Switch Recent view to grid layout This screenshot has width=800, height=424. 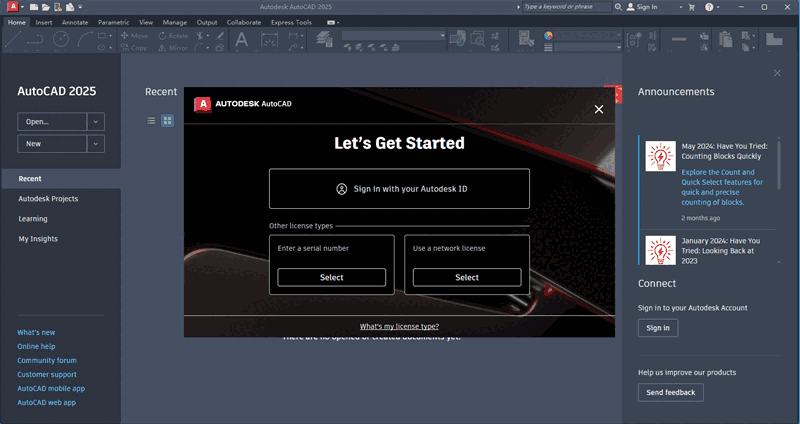[x=167, y=120]
